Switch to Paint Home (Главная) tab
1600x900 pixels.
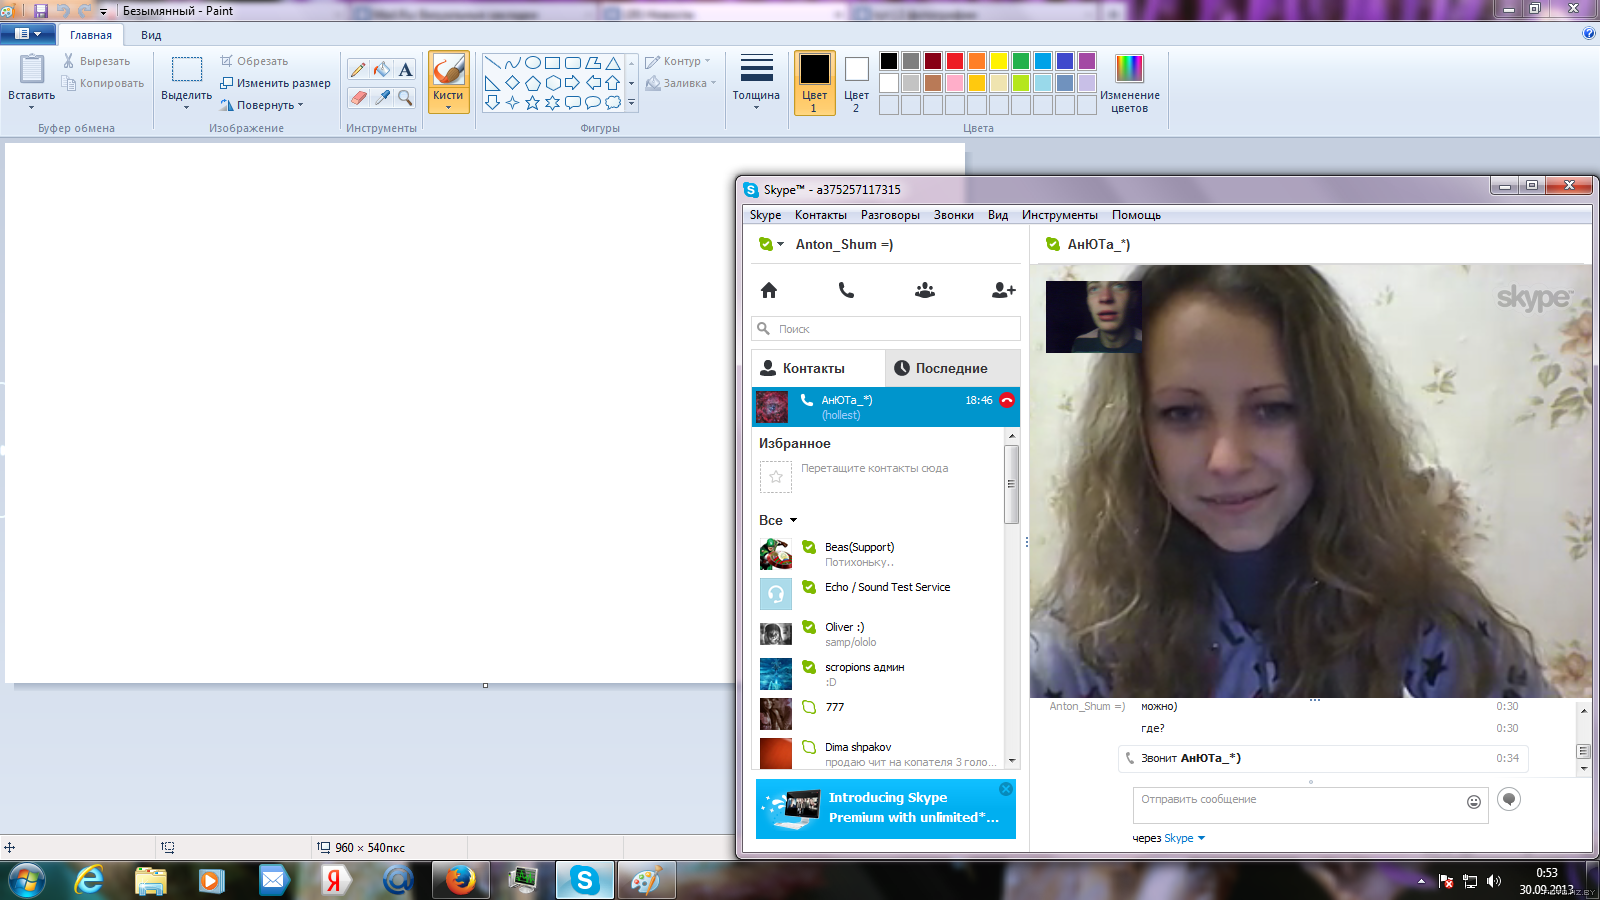(91, 35)
